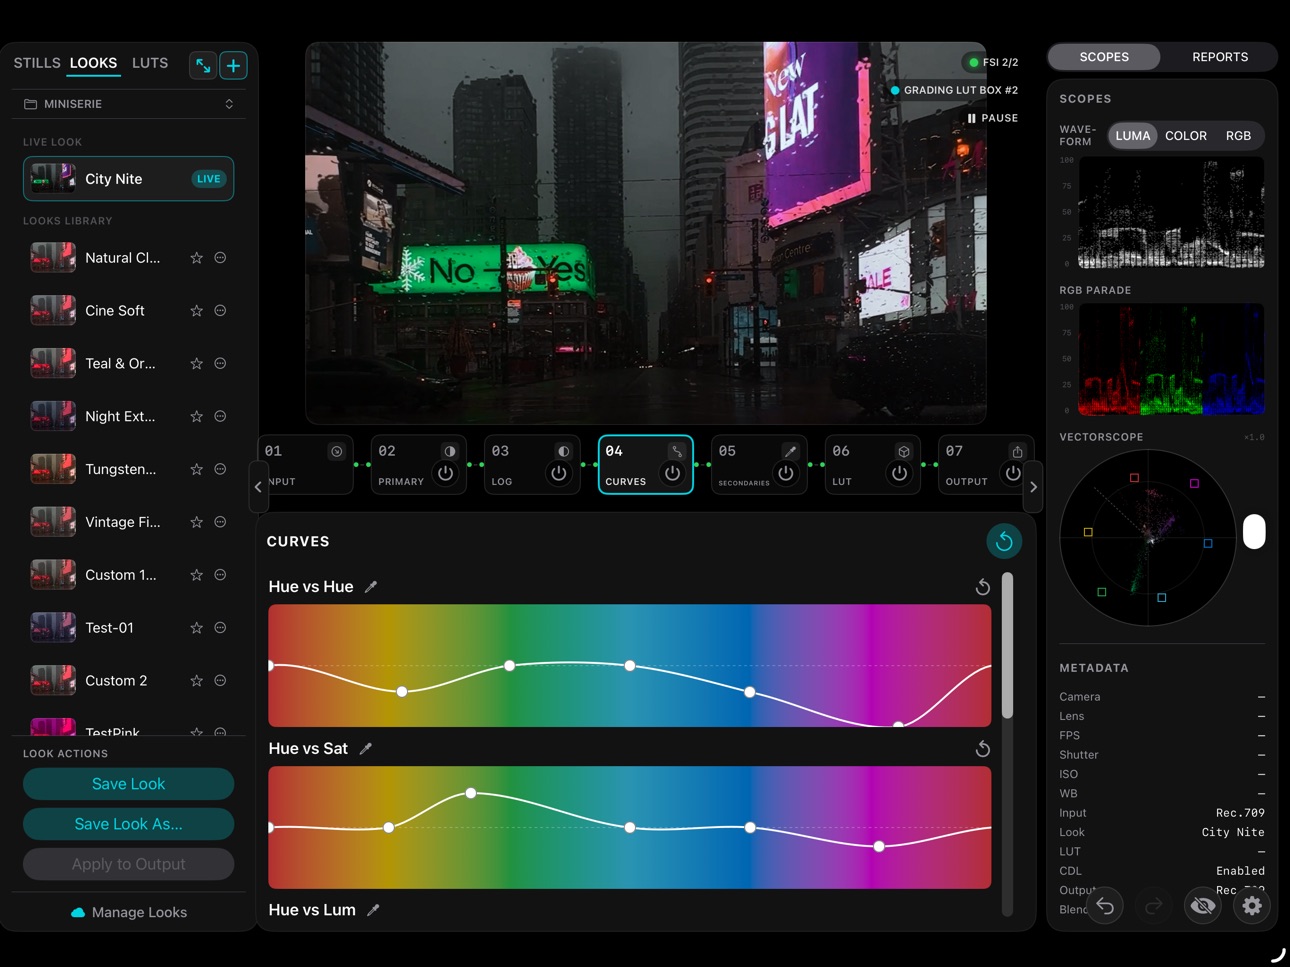
Task: Click the Hue vs Sat peak control point
Action: 471,793
